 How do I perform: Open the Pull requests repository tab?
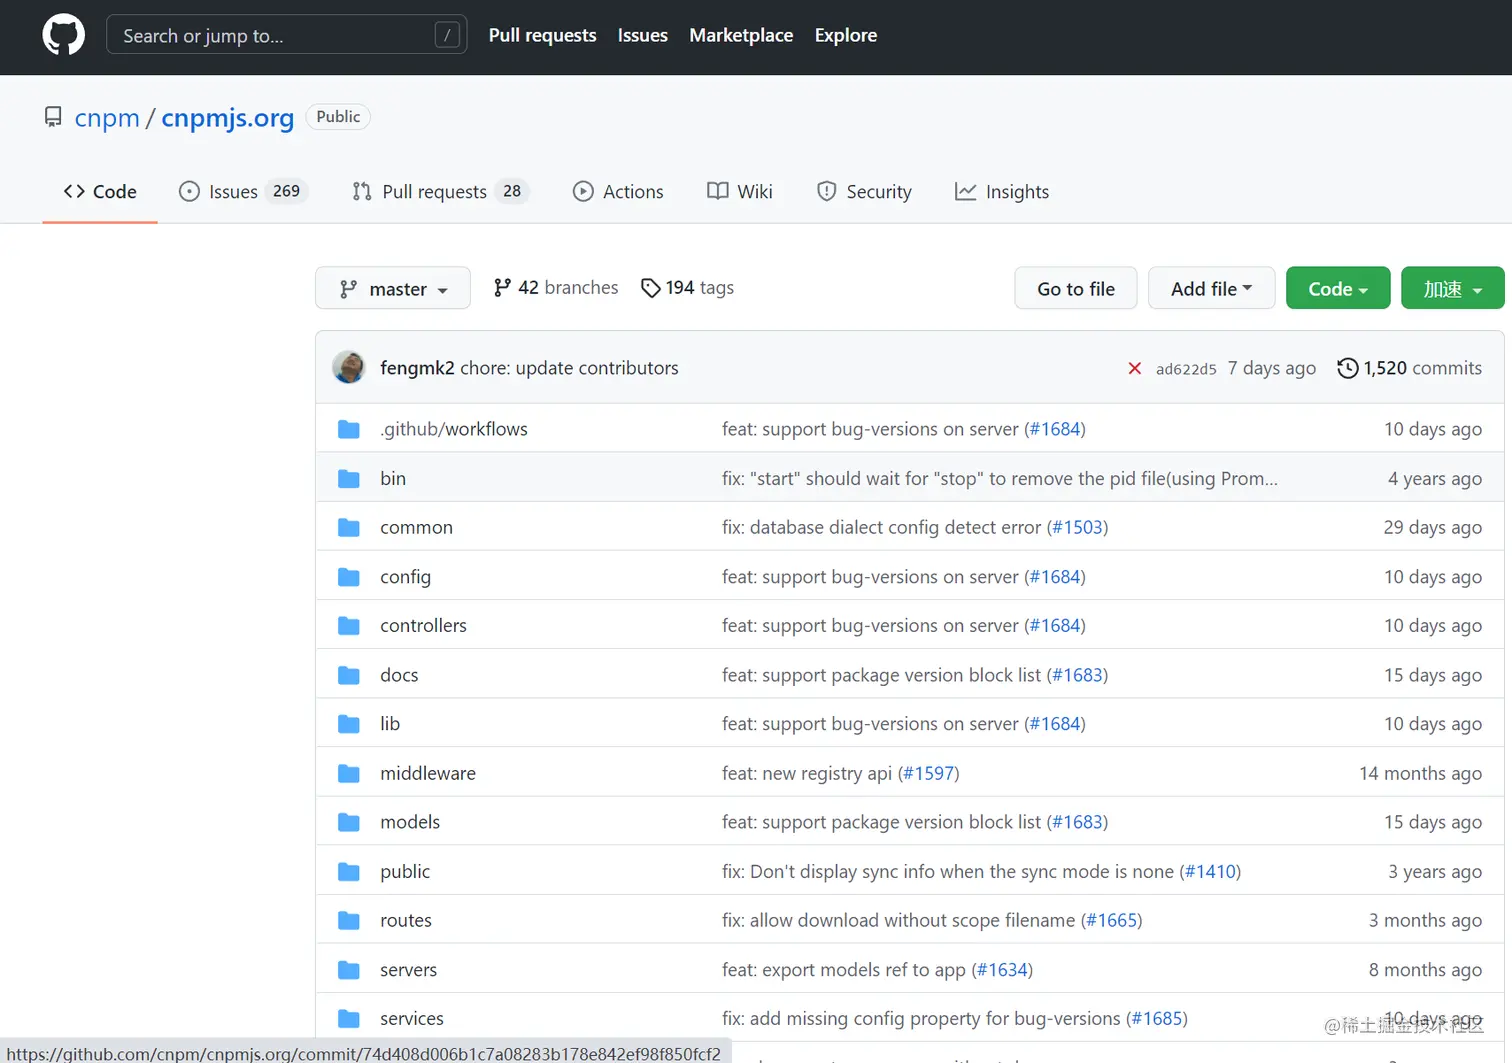440,191
